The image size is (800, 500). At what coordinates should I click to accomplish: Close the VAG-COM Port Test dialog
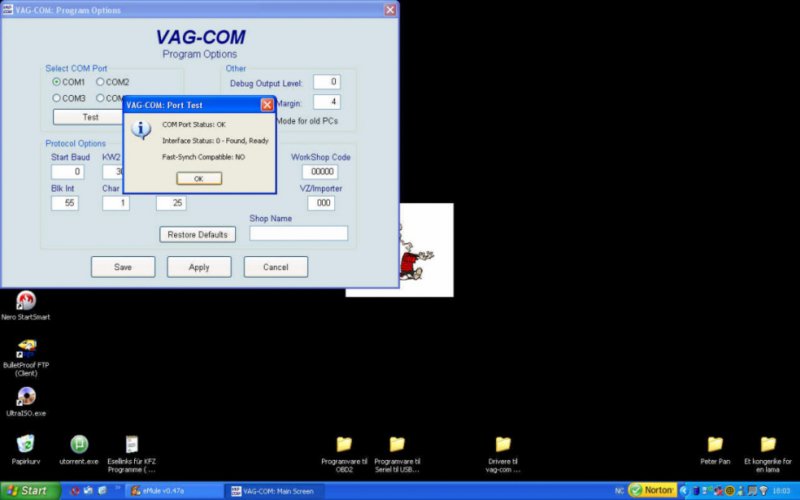click(x=267, y=105)
